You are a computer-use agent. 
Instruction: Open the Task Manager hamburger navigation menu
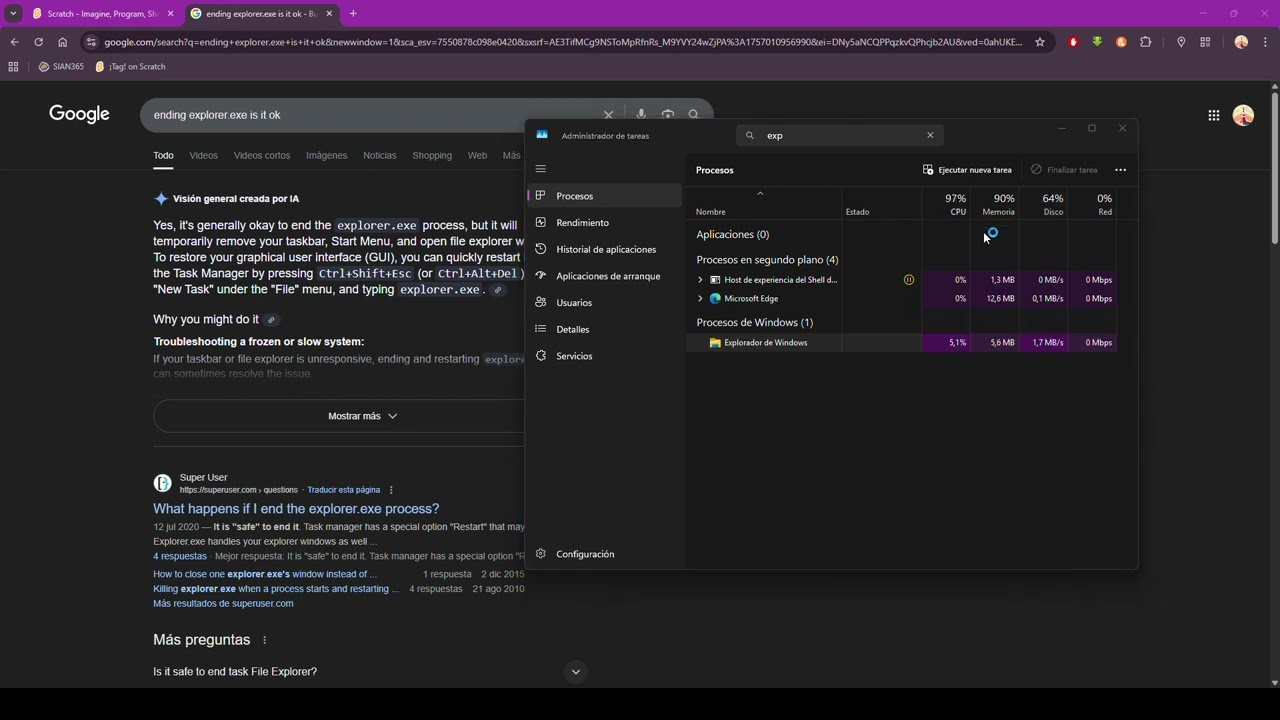coord(541,169)
